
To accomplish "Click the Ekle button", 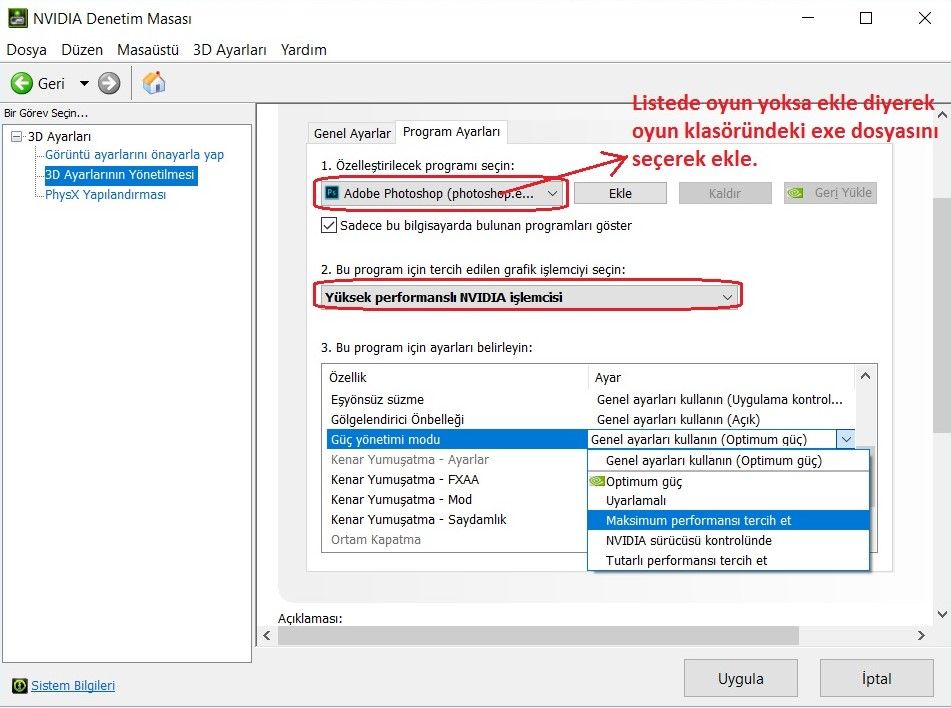I will click(620, 194).
